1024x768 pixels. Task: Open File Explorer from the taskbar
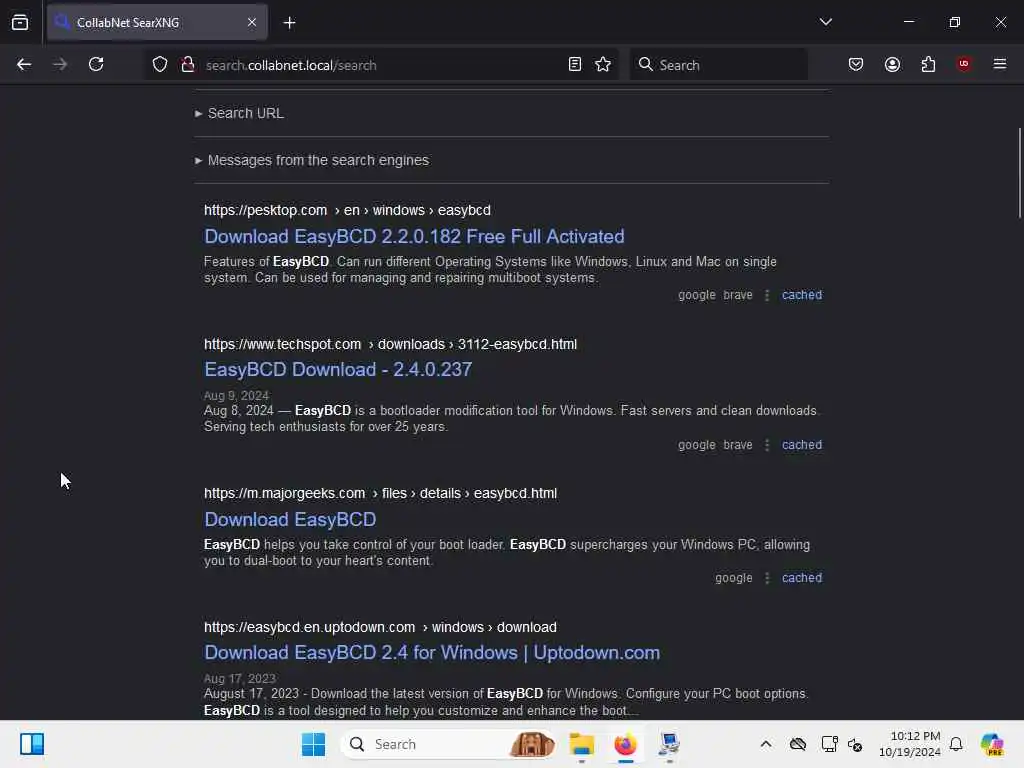[581, 744]
